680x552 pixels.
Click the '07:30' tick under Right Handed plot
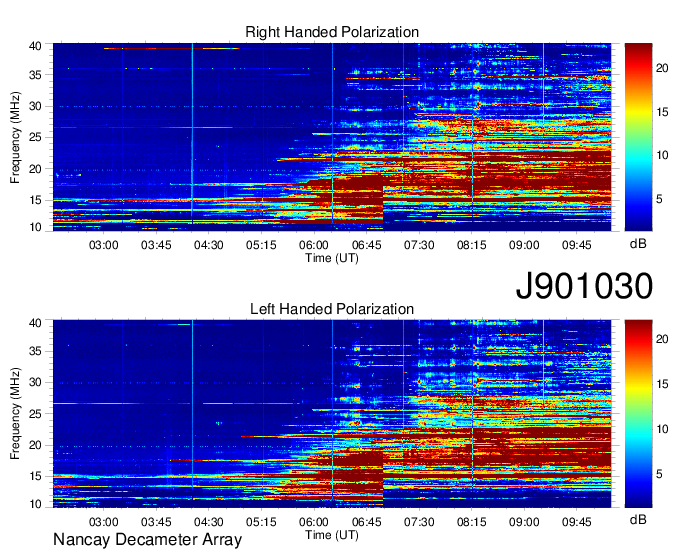tap(419, 245)
